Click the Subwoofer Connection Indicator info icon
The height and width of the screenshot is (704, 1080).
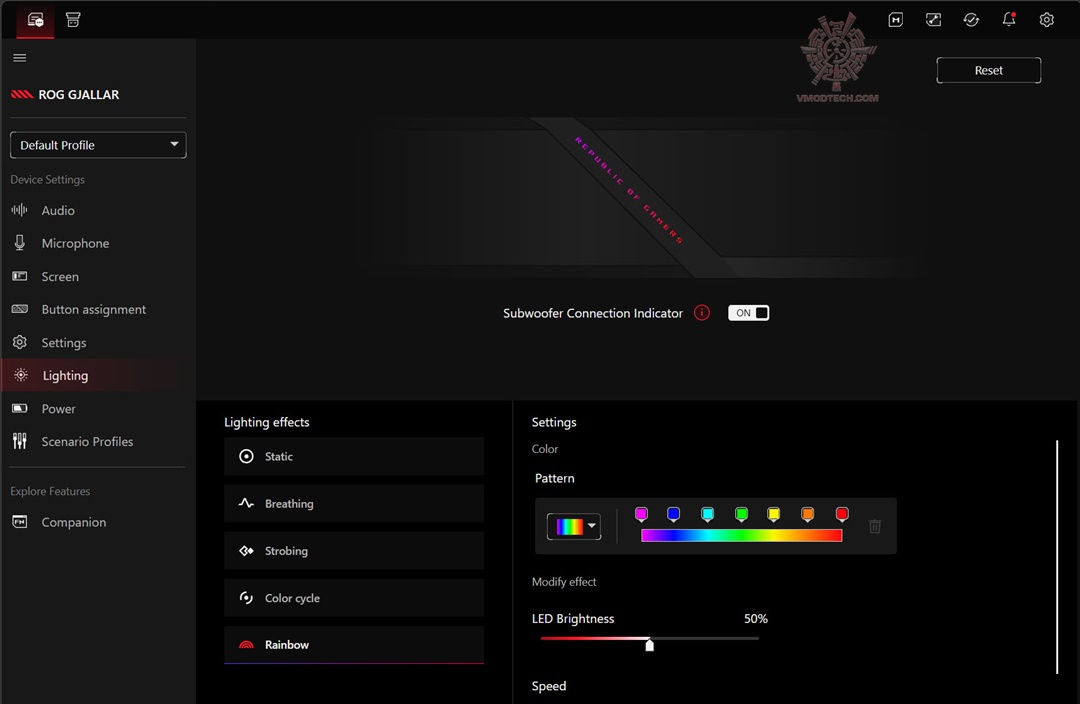(702, 313)
